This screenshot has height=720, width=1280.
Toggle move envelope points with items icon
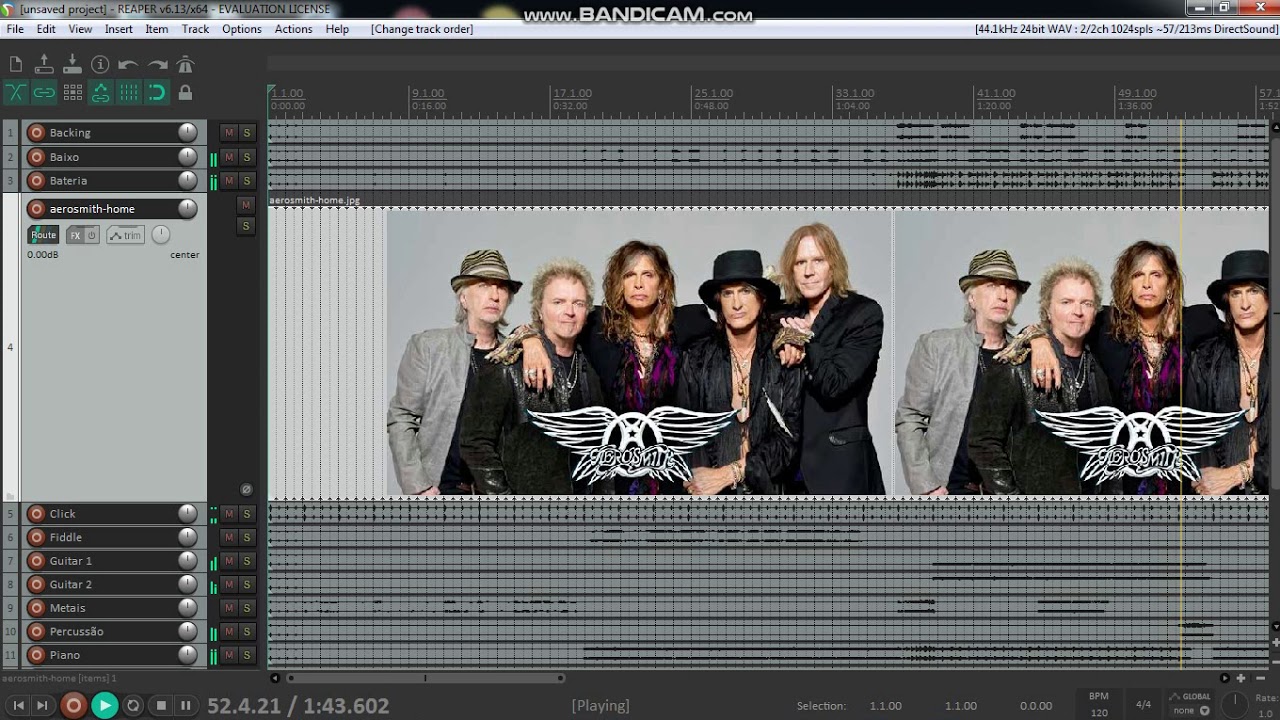point(100,93)
